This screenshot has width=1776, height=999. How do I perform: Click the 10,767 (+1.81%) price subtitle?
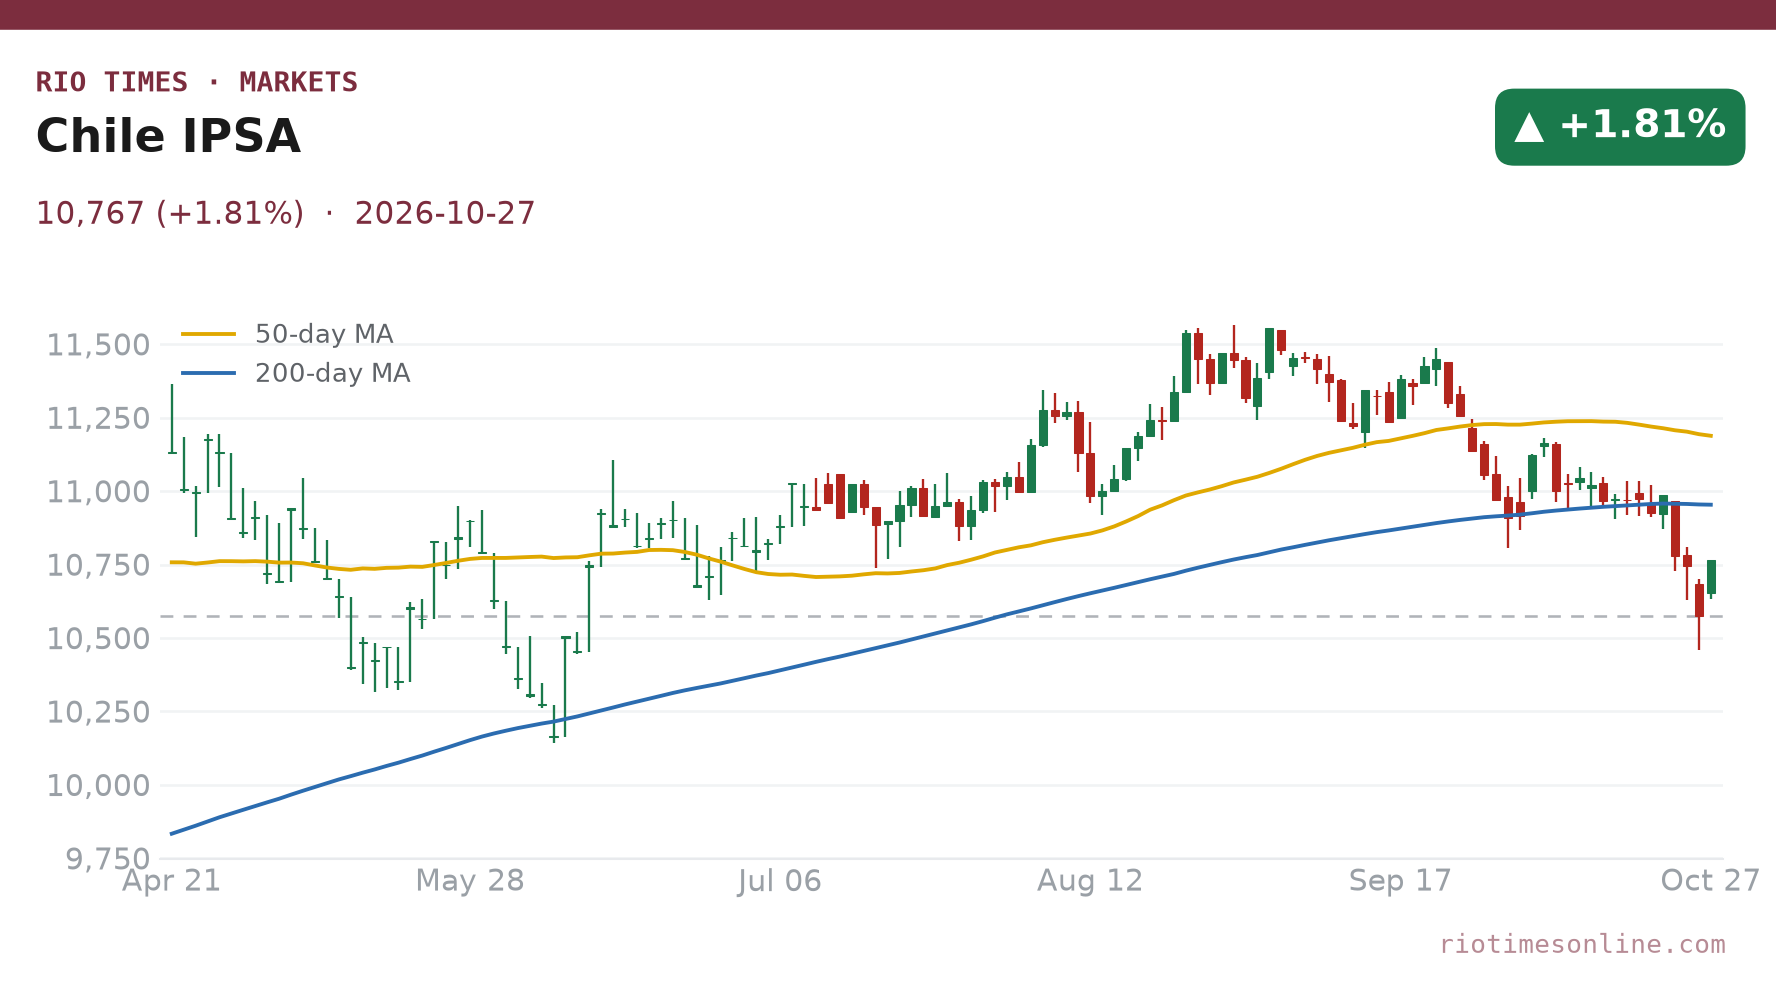click(170, 213)
